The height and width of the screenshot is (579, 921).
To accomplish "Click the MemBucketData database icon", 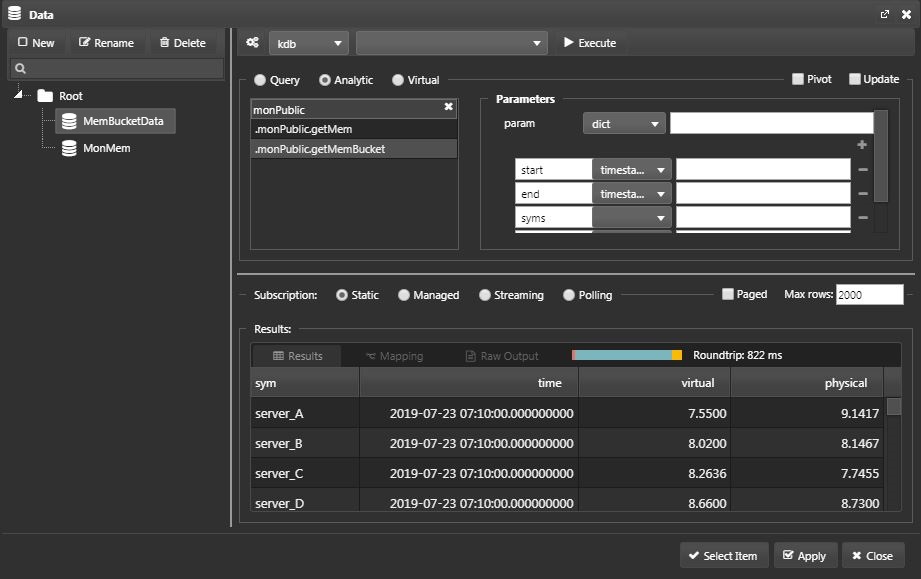I will [x=69, y=121].
